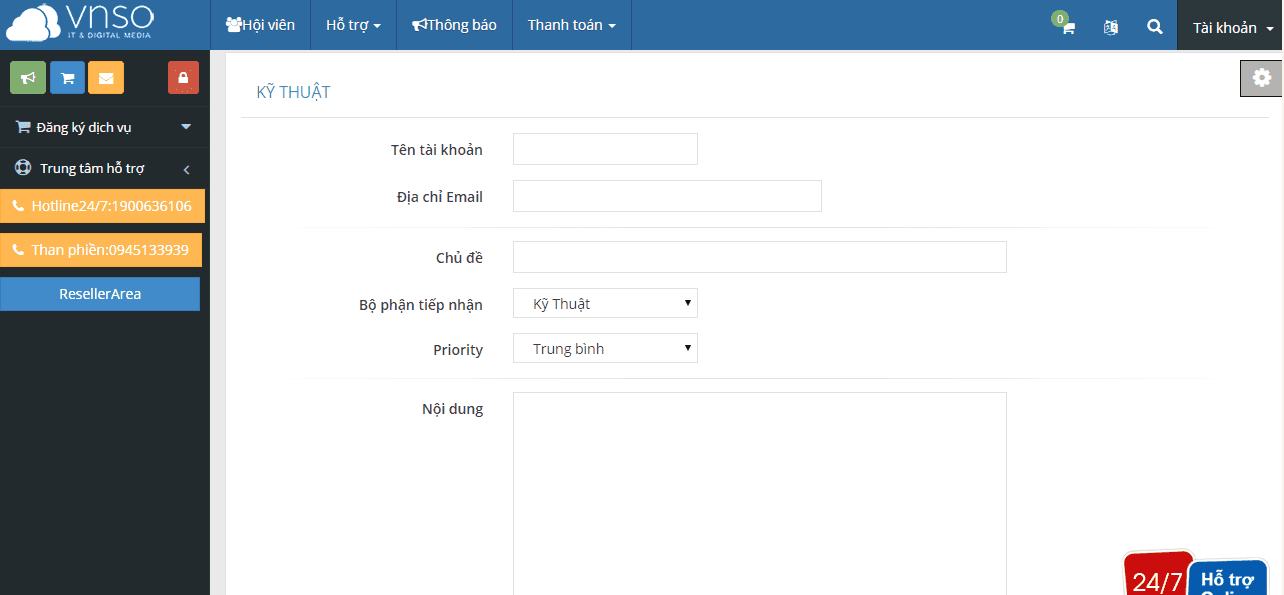The width and height of the screenshot is (1284, 595).
Task: Click the Hotline24/7:1900636106 button
Action: tap(102, 206)
